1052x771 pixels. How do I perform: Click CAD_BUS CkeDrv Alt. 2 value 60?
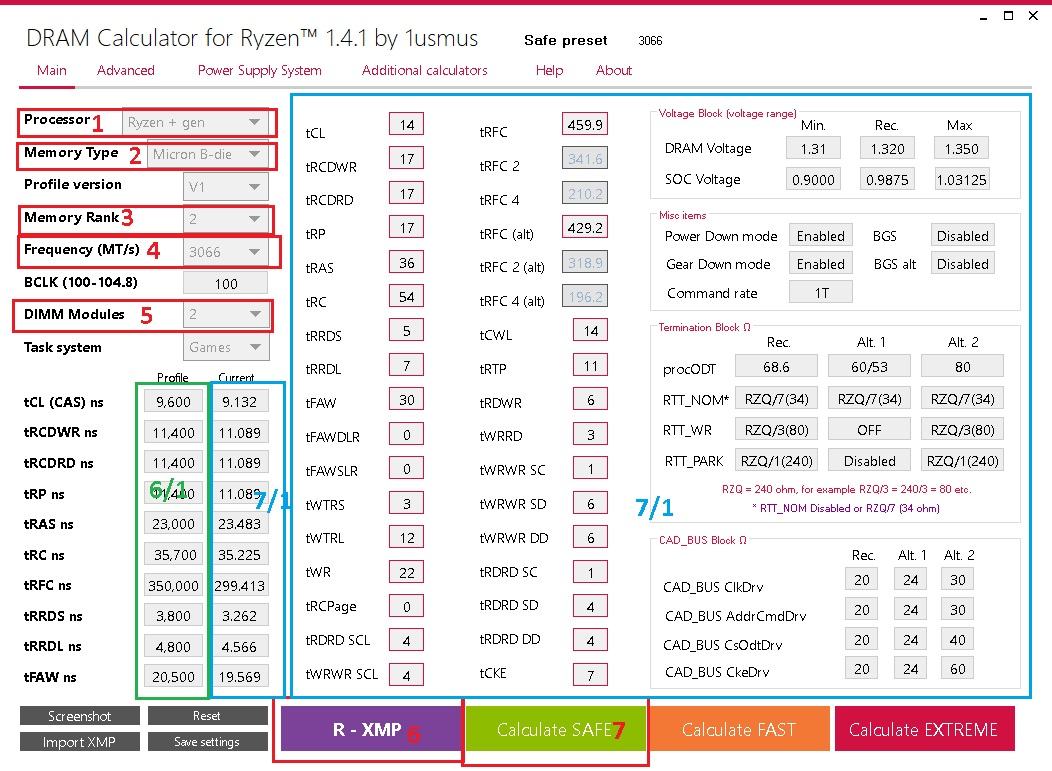[x=957, y=668]
